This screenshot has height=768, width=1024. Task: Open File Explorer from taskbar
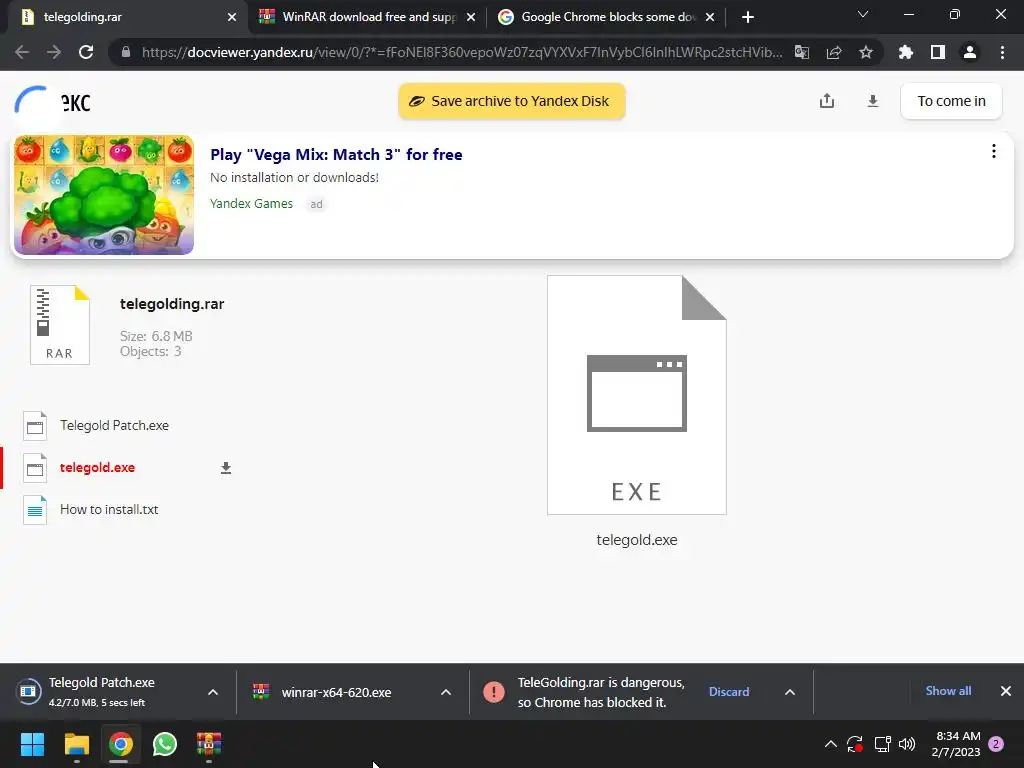[x=76, y=744]
